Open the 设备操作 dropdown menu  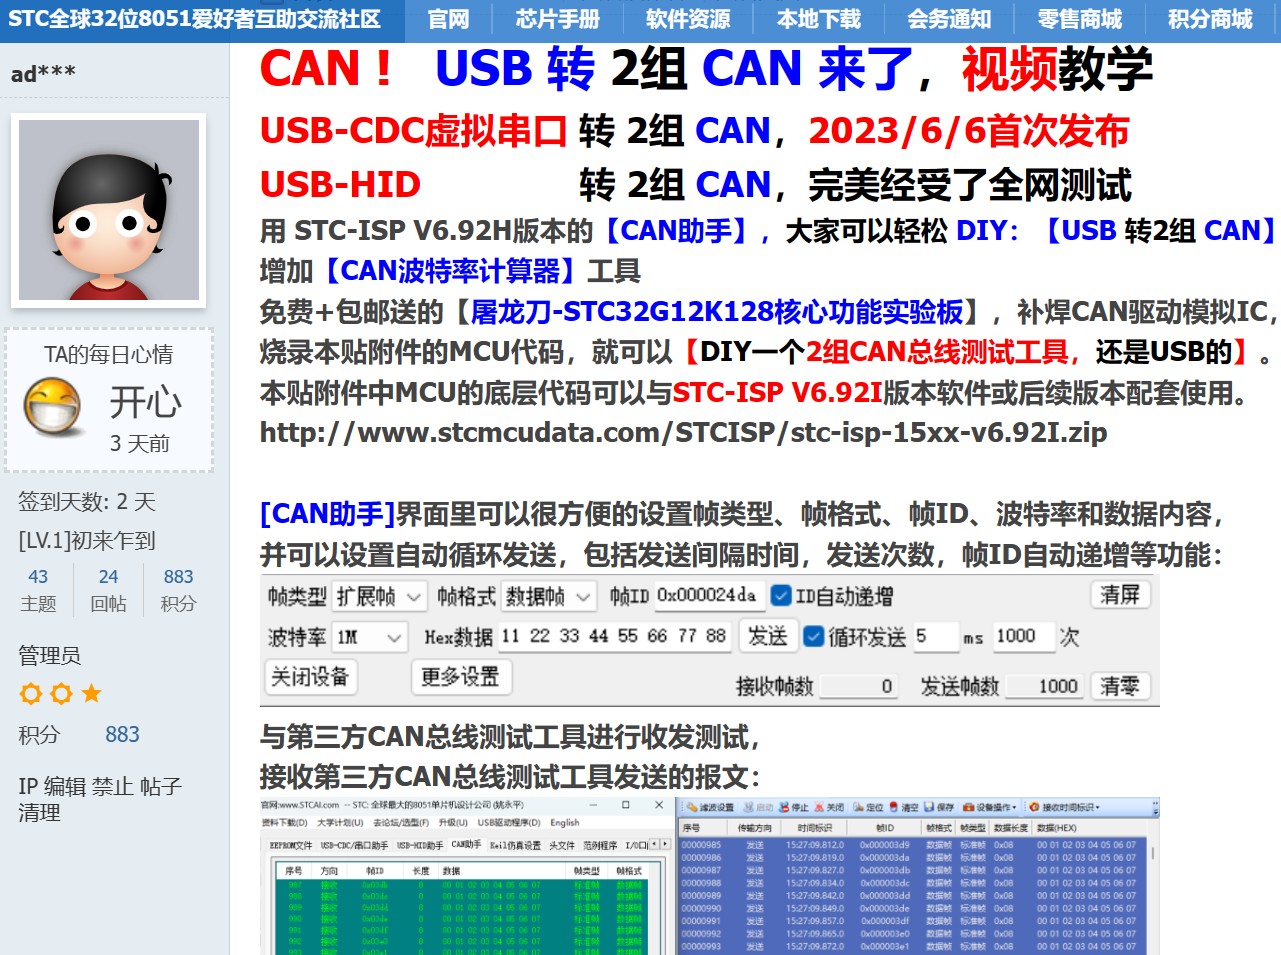click(990, 807)
